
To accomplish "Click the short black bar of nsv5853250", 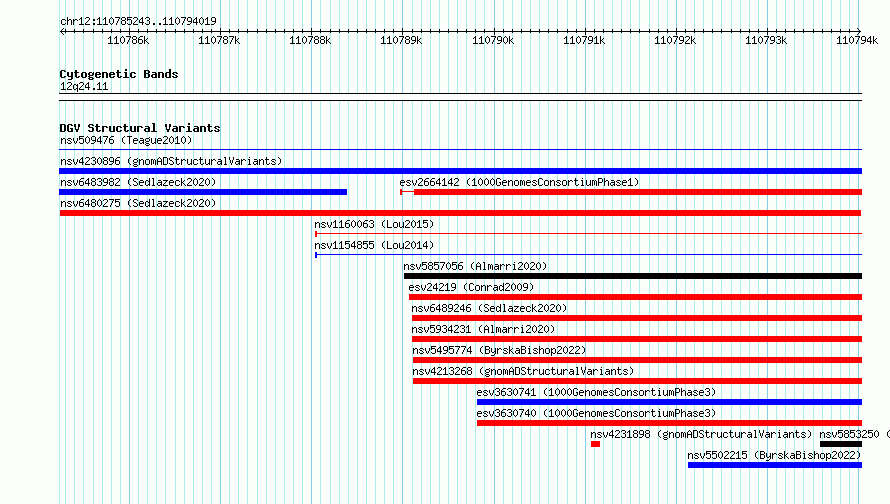I will pyautogui.click(x=841, y=444).
